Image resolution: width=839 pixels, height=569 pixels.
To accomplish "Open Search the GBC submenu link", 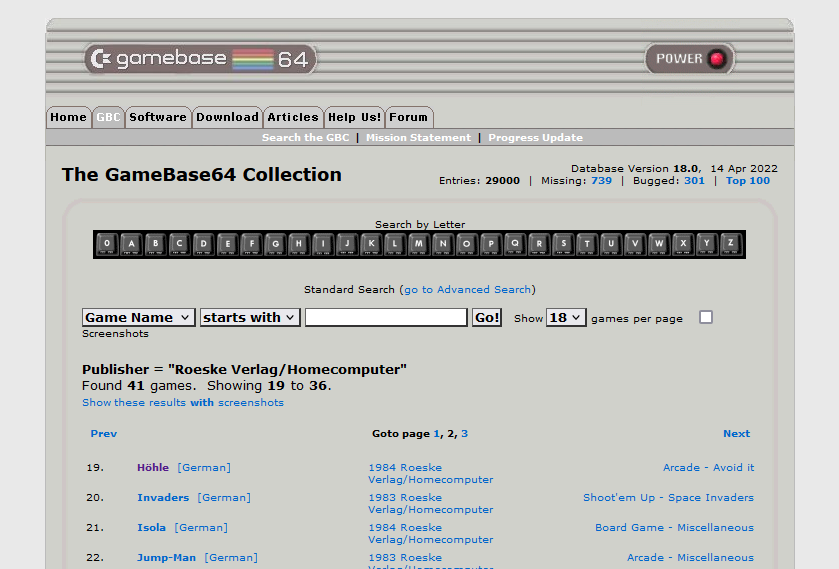I will click(306, 138).
